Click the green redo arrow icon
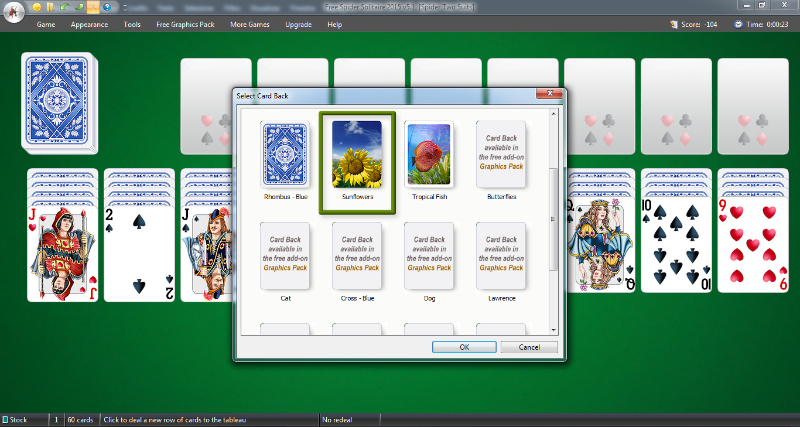 pos(79,7)
